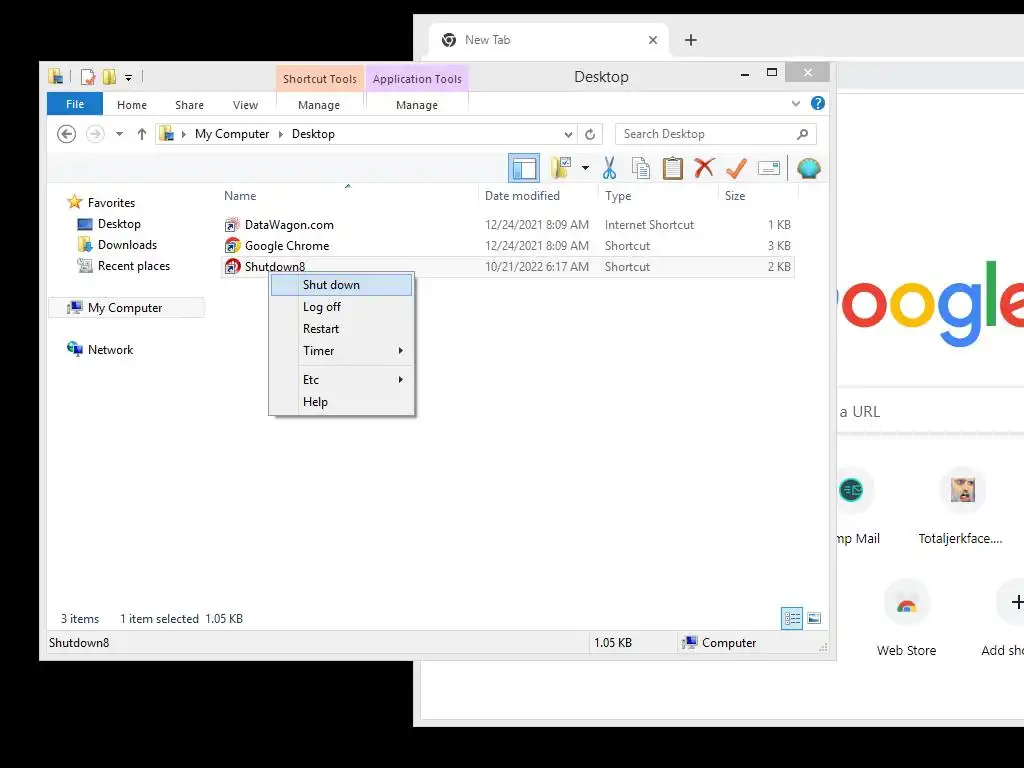Image resolution: width=1024 pixels, height=768 pixels.
Task: Switch to Details view icon in status bar
Action: (792, 618)
